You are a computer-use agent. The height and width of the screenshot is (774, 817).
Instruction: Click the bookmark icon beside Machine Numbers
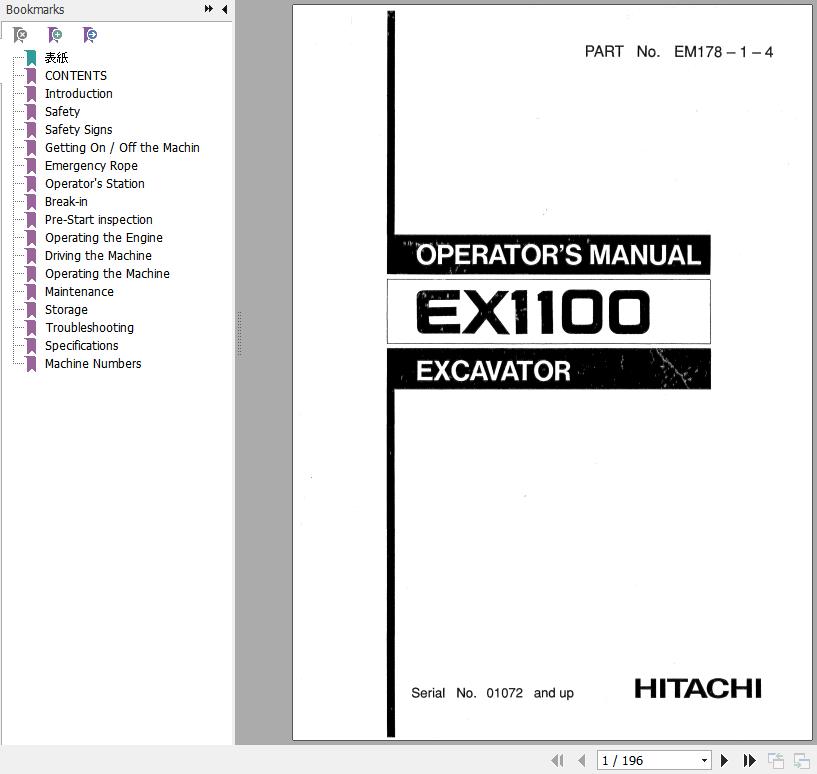(x=31, y=364)
